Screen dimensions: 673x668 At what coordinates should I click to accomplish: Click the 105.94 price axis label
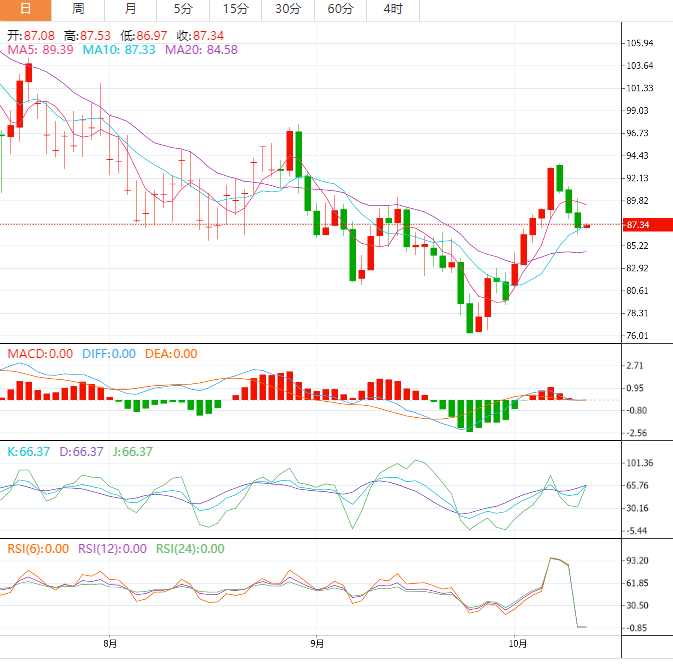click(640, 43)
